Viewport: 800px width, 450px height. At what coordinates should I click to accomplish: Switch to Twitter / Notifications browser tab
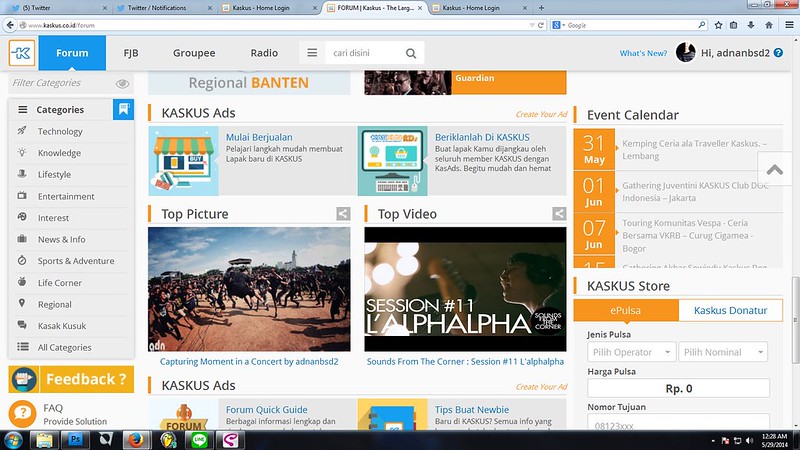point(162,8)
